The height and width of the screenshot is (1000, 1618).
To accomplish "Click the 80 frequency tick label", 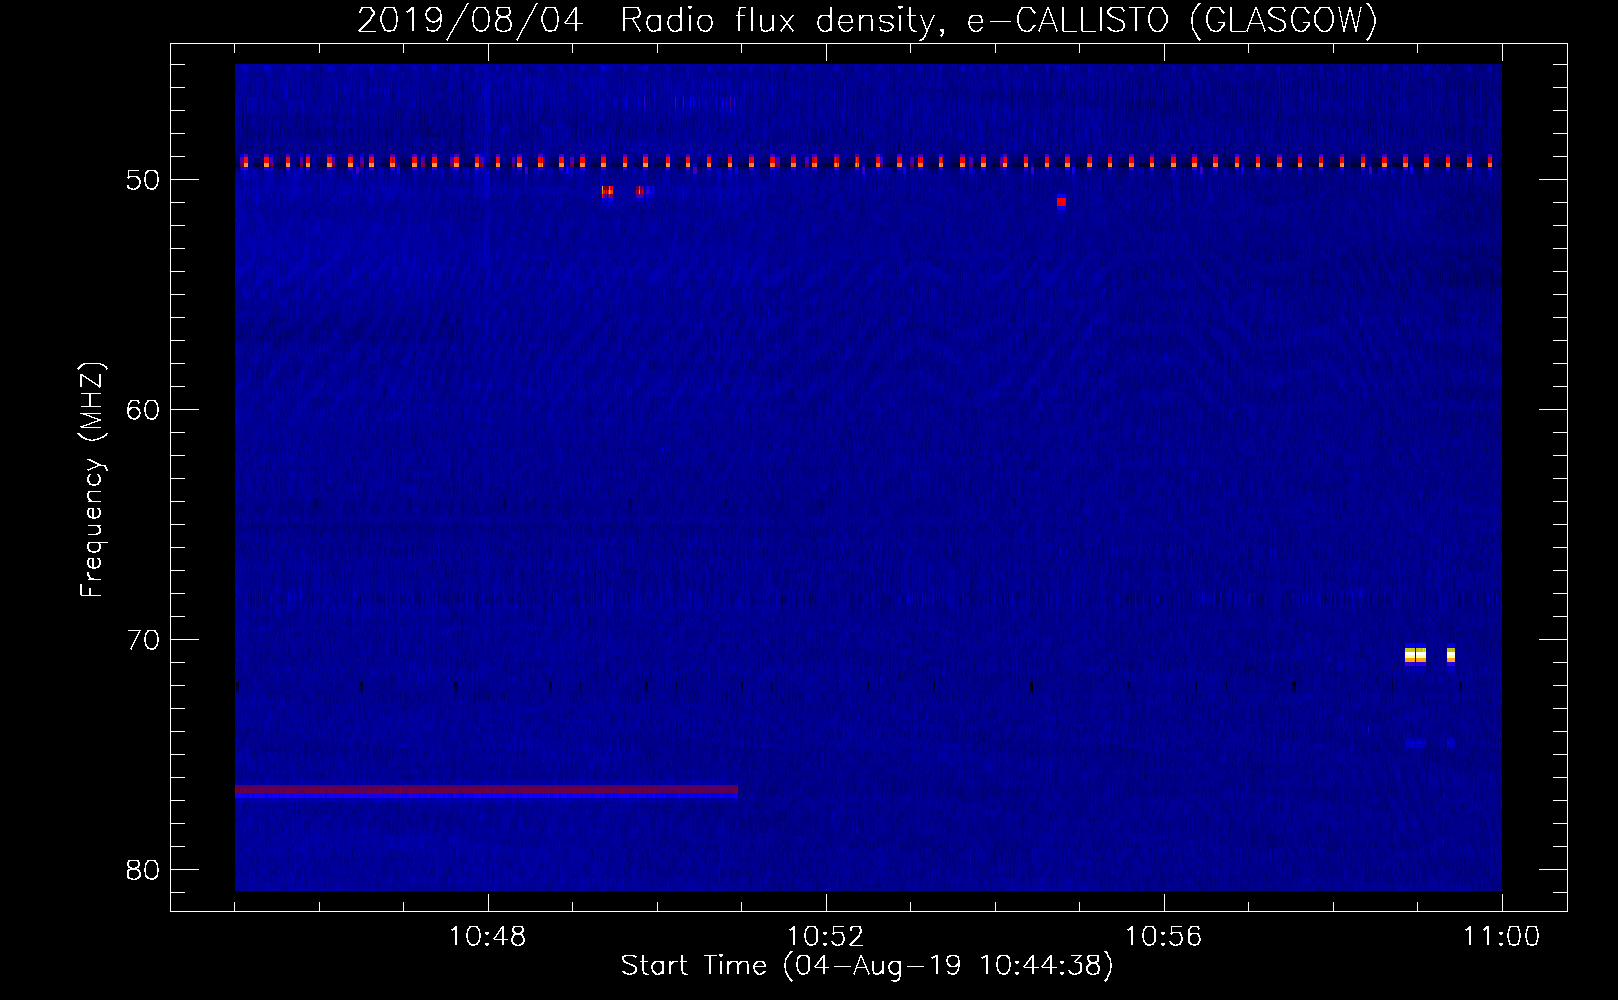I will click(x=143, y=870).
